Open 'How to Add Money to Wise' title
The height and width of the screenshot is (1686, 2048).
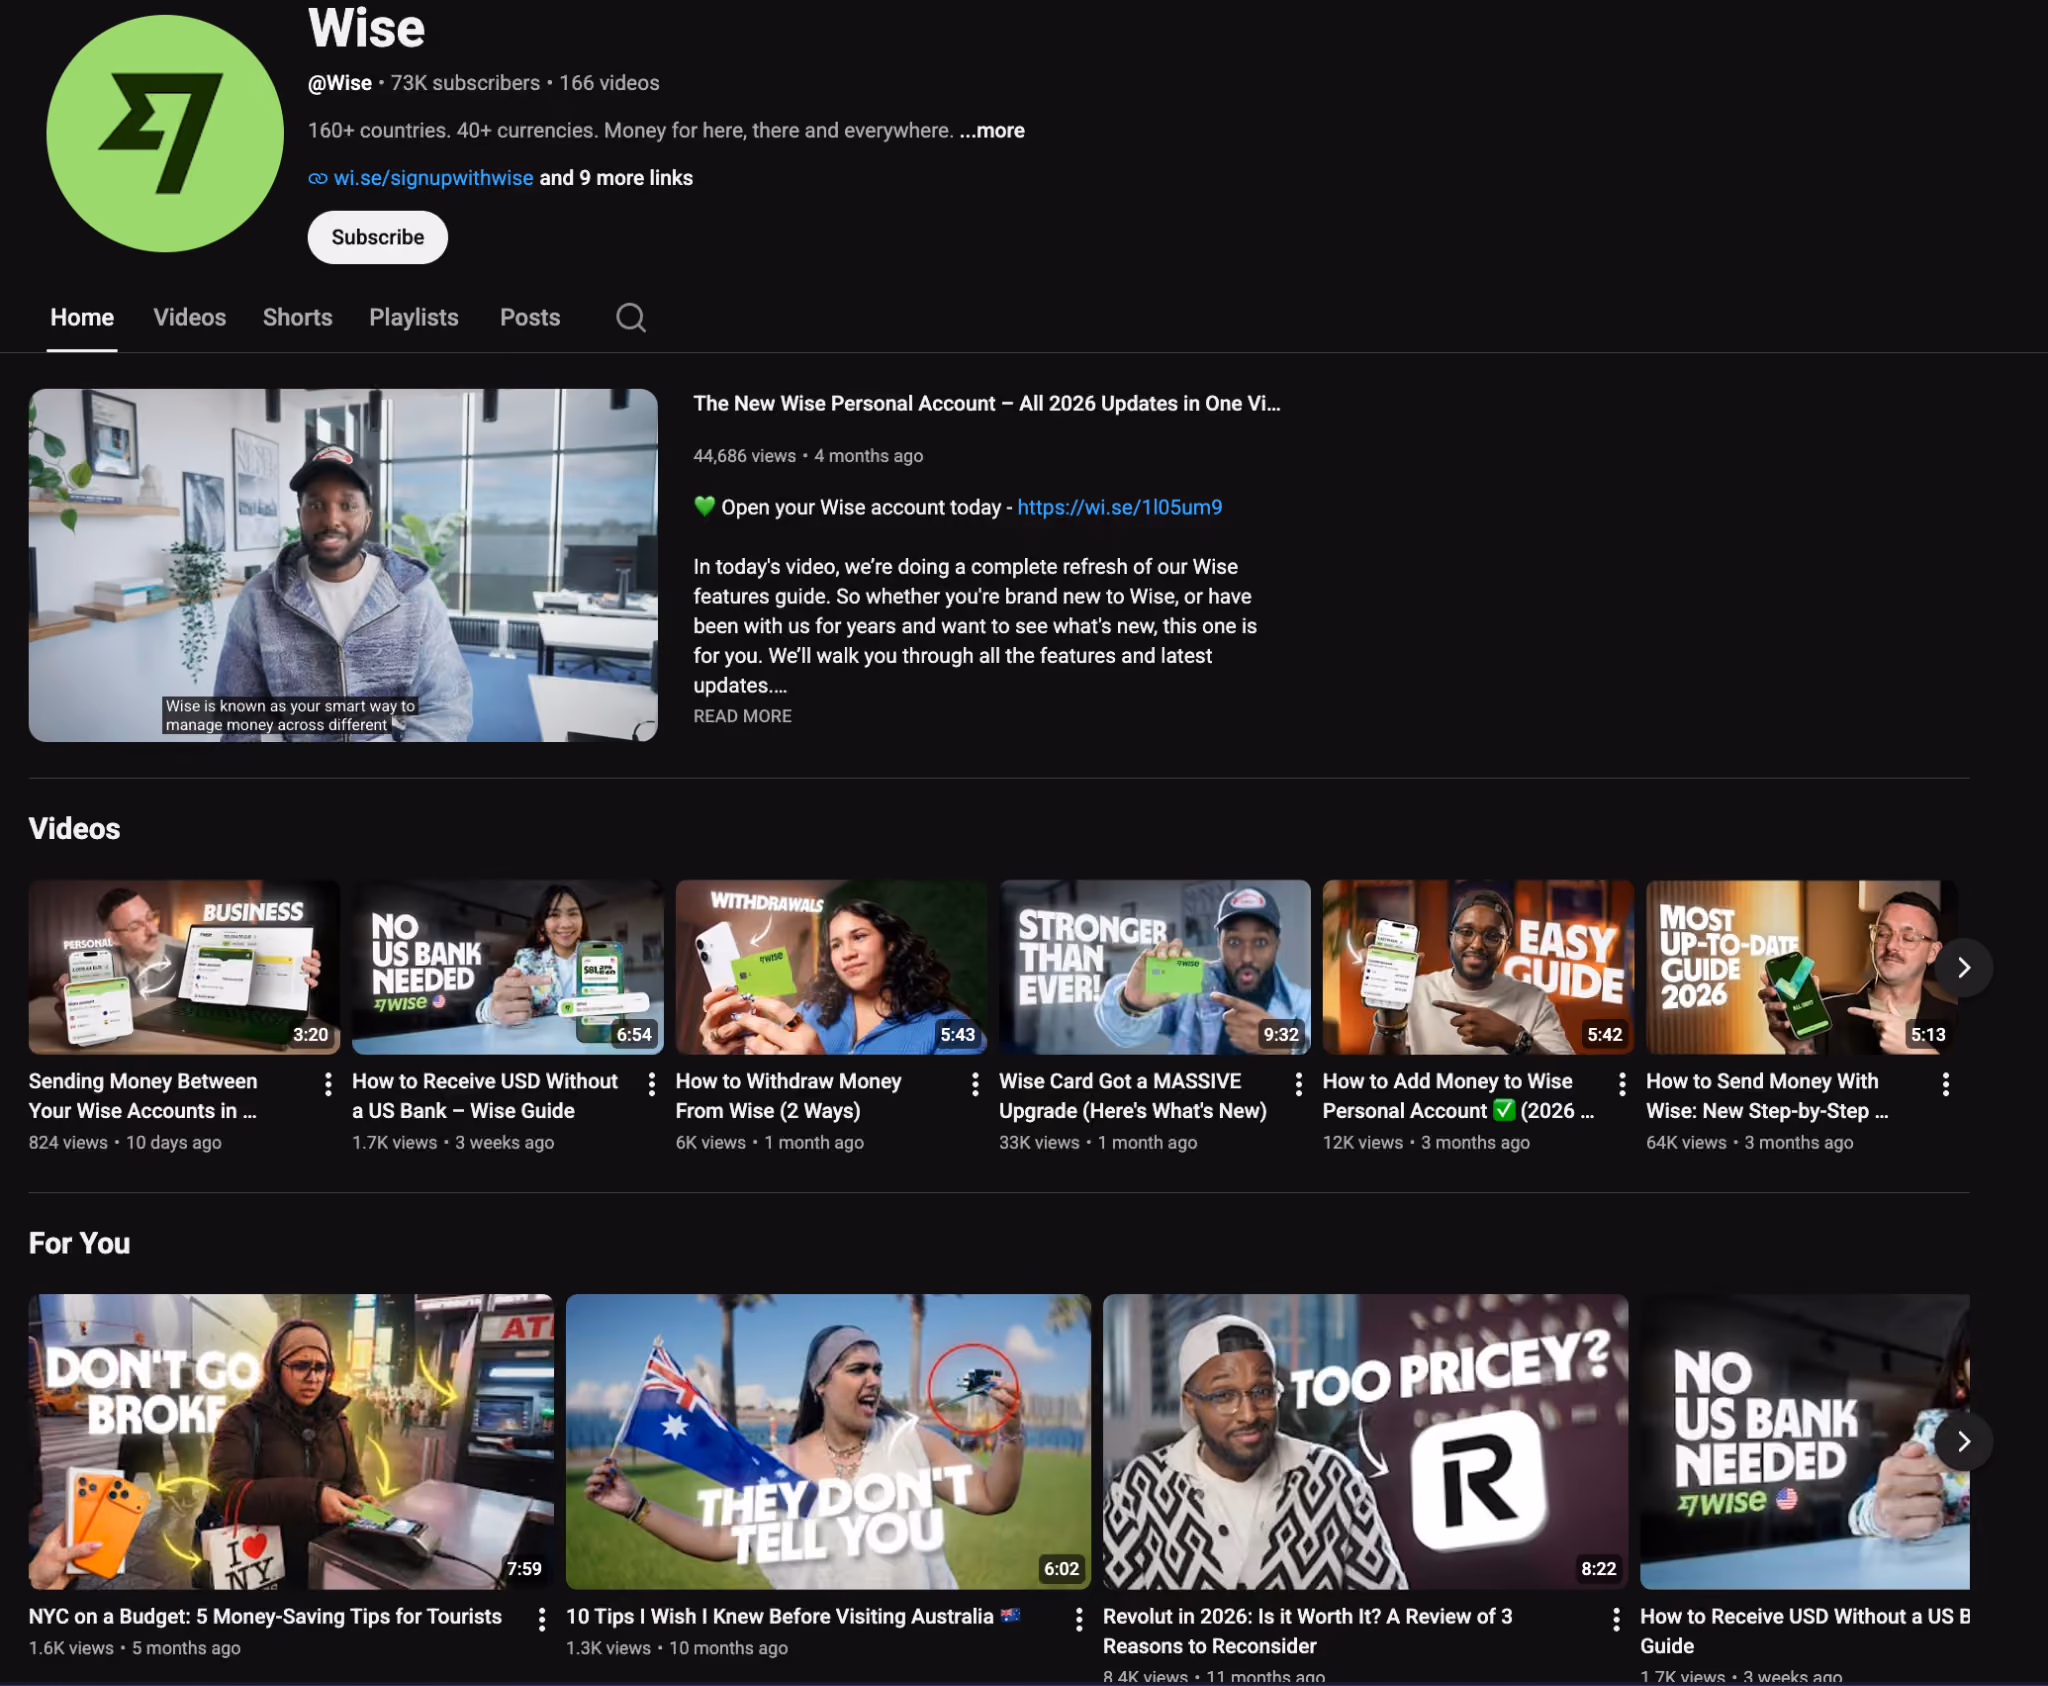pos(1459,1096)
